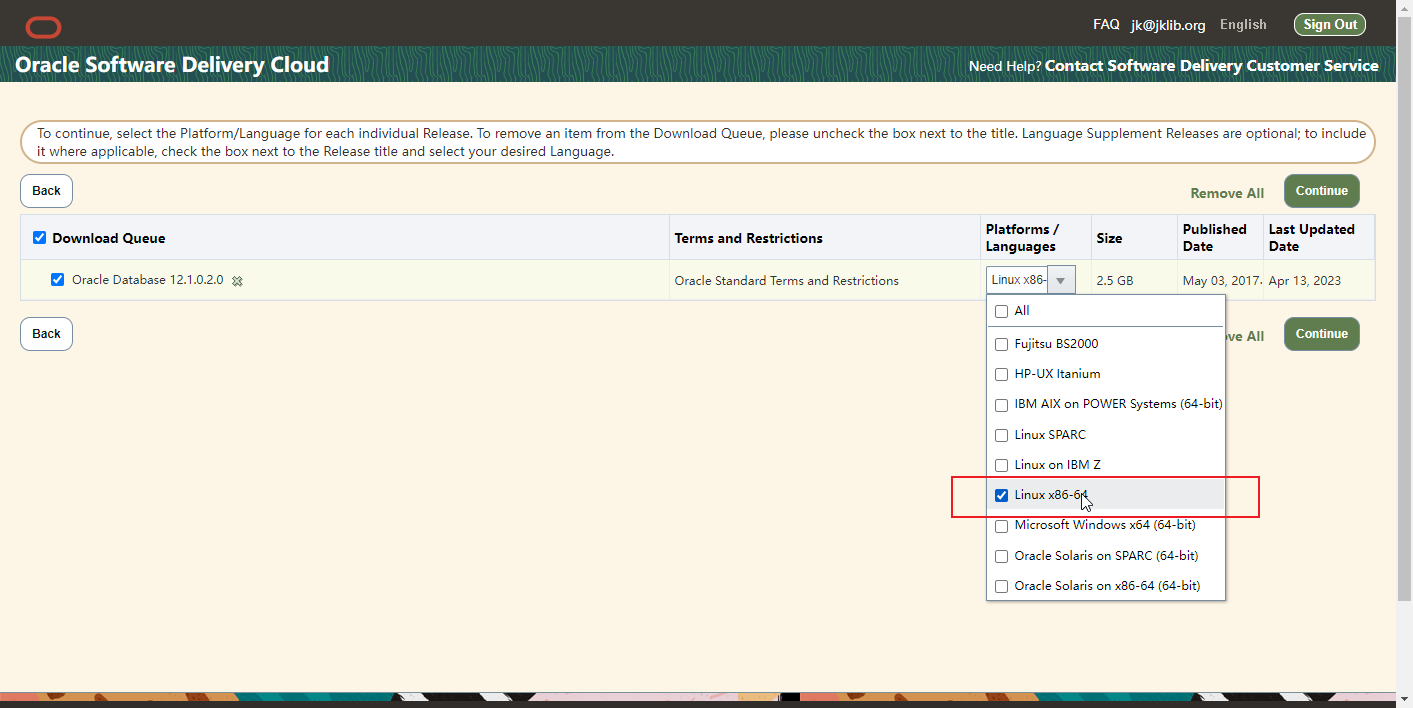Image resolution: width=1413 pixels, height=708 pixels.
Task: Check the All platforms option
Action: coord(1001,311)
